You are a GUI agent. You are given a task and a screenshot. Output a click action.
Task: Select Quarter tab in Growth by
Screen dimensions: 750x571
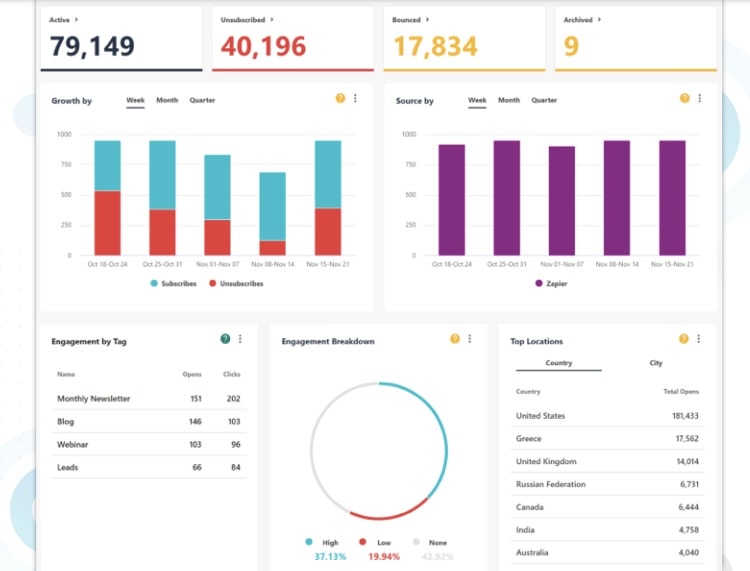tap(202, 100)
